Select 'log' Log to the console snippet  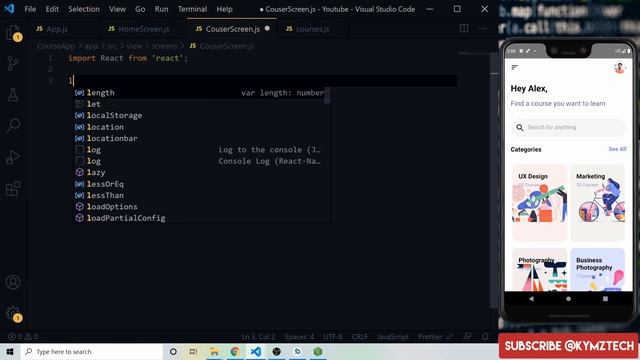[x=199, y=150]
